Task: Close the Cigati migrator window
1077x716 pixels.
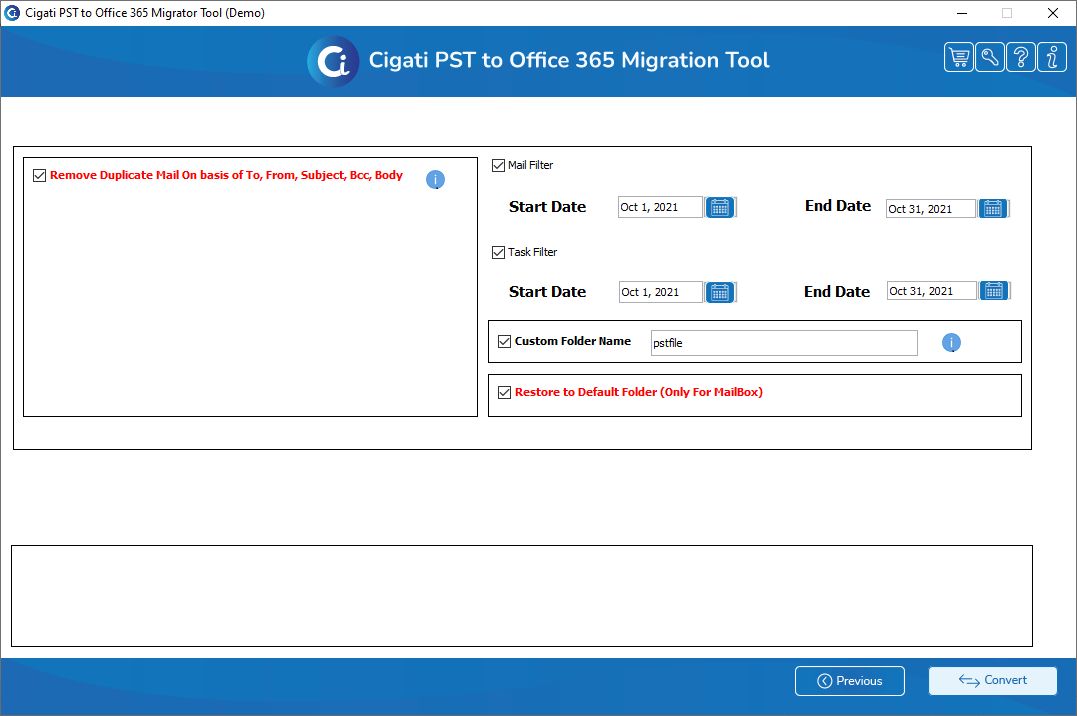Action: pos(1052,13)
